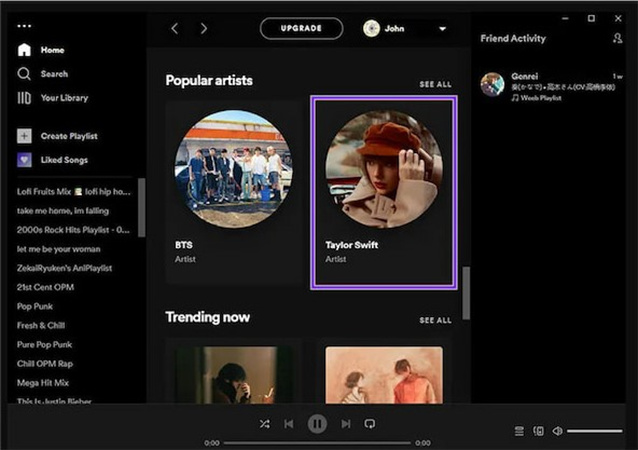The height and width of the screenshot is (450, 638).
Task: Pause the current track
Action: click(x=317, y=424)
